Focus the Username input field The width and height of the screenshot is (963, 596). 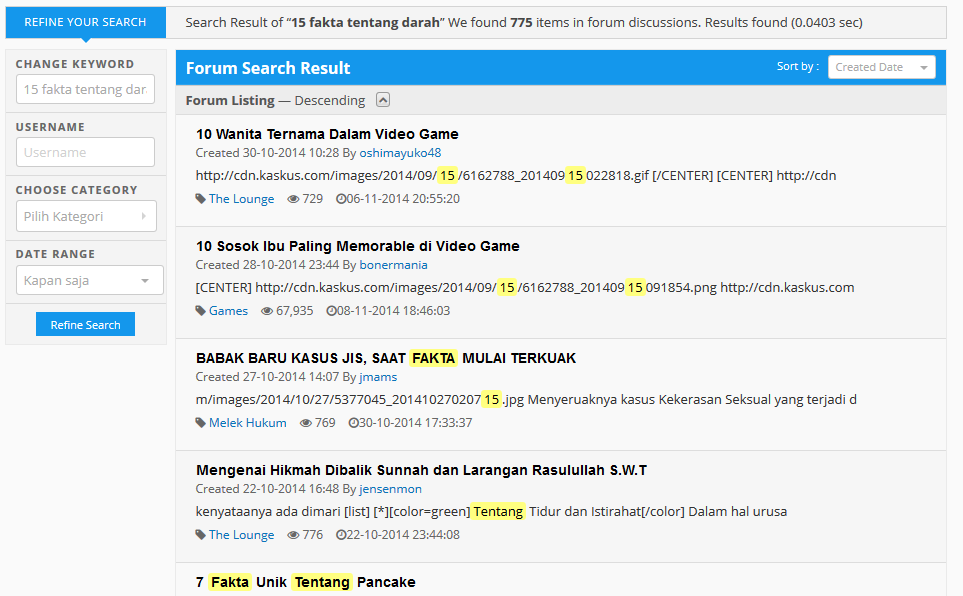(x=85, y=152)
